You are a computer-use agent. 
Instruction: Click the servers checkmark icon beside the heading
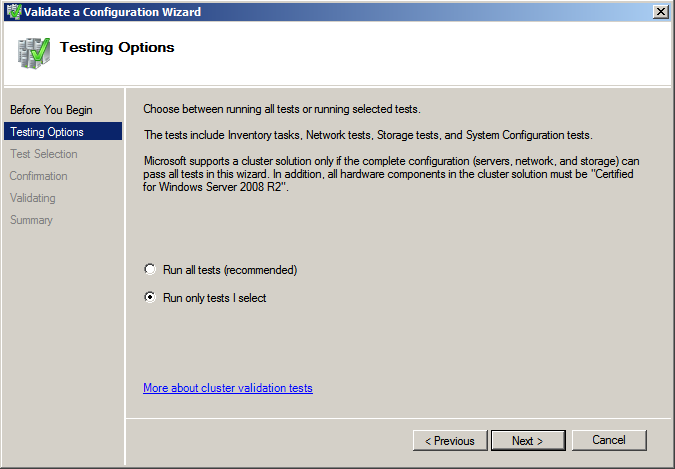tap(34, 53)
